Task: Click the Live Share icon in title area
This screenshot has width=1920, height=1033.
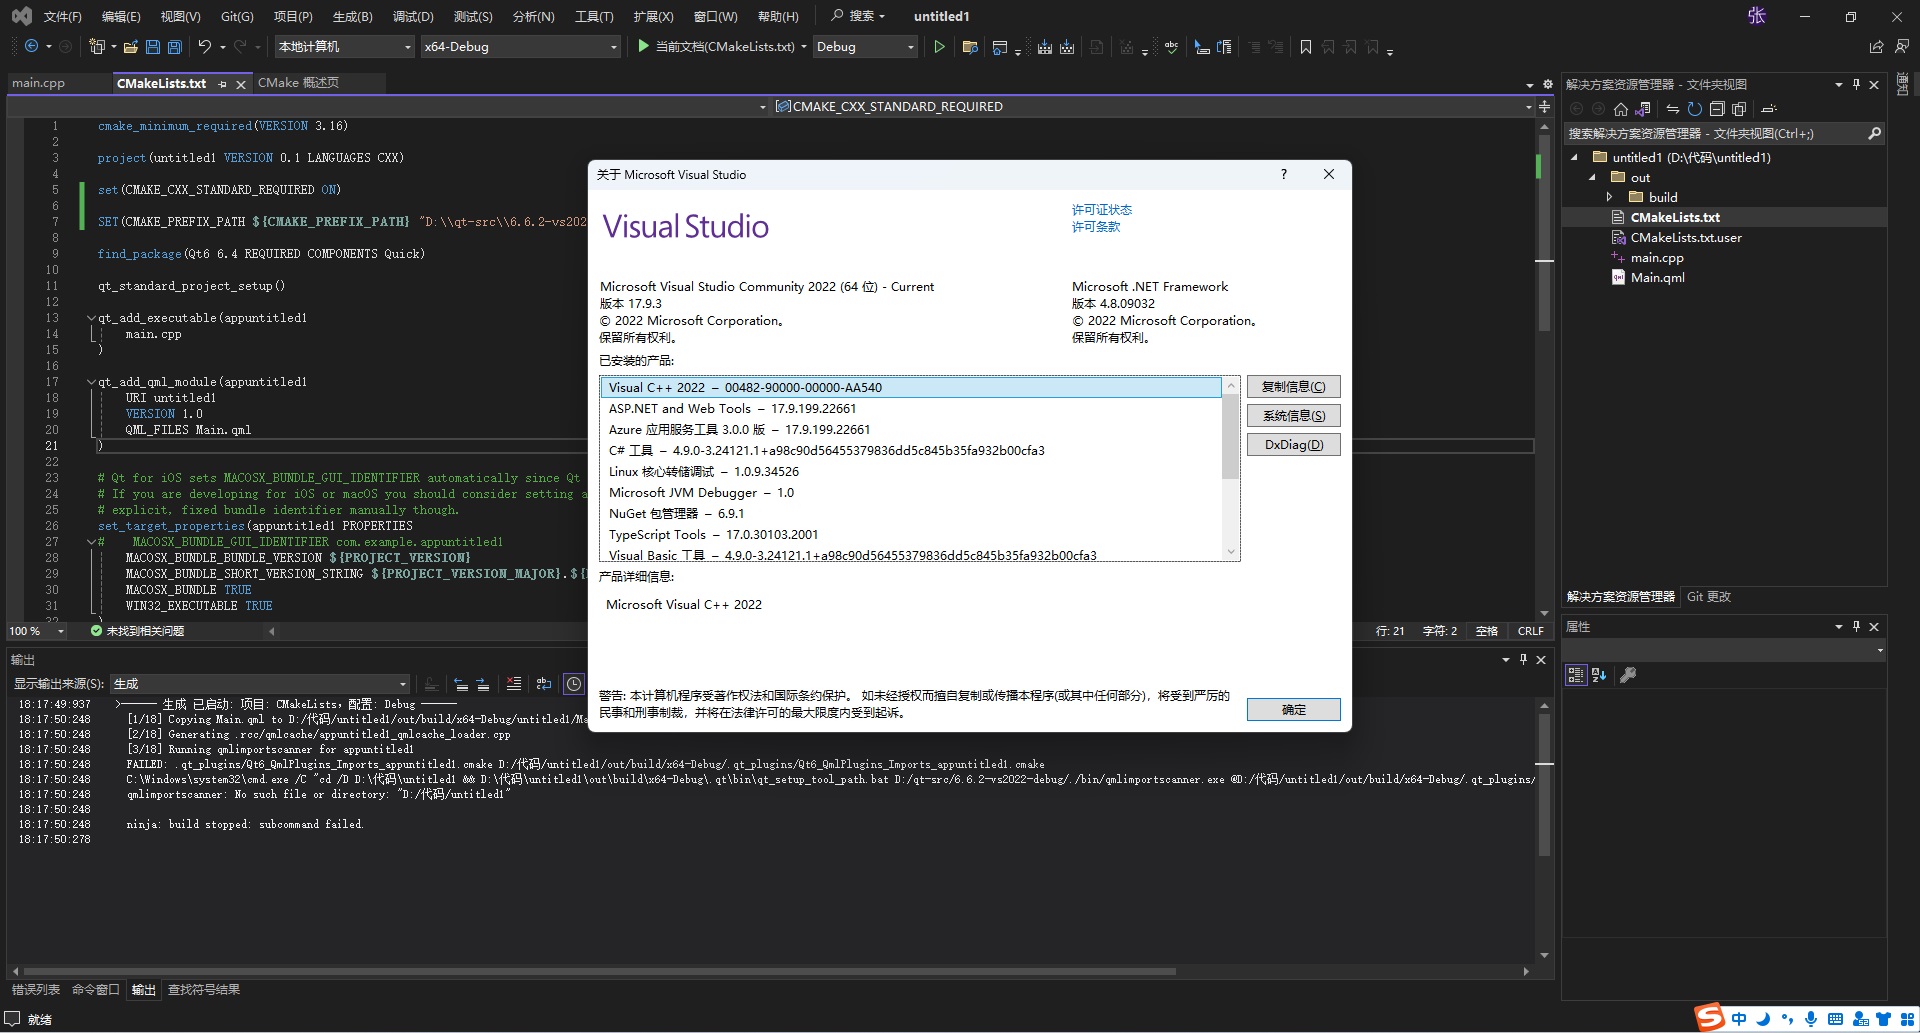Action: 1876,47
